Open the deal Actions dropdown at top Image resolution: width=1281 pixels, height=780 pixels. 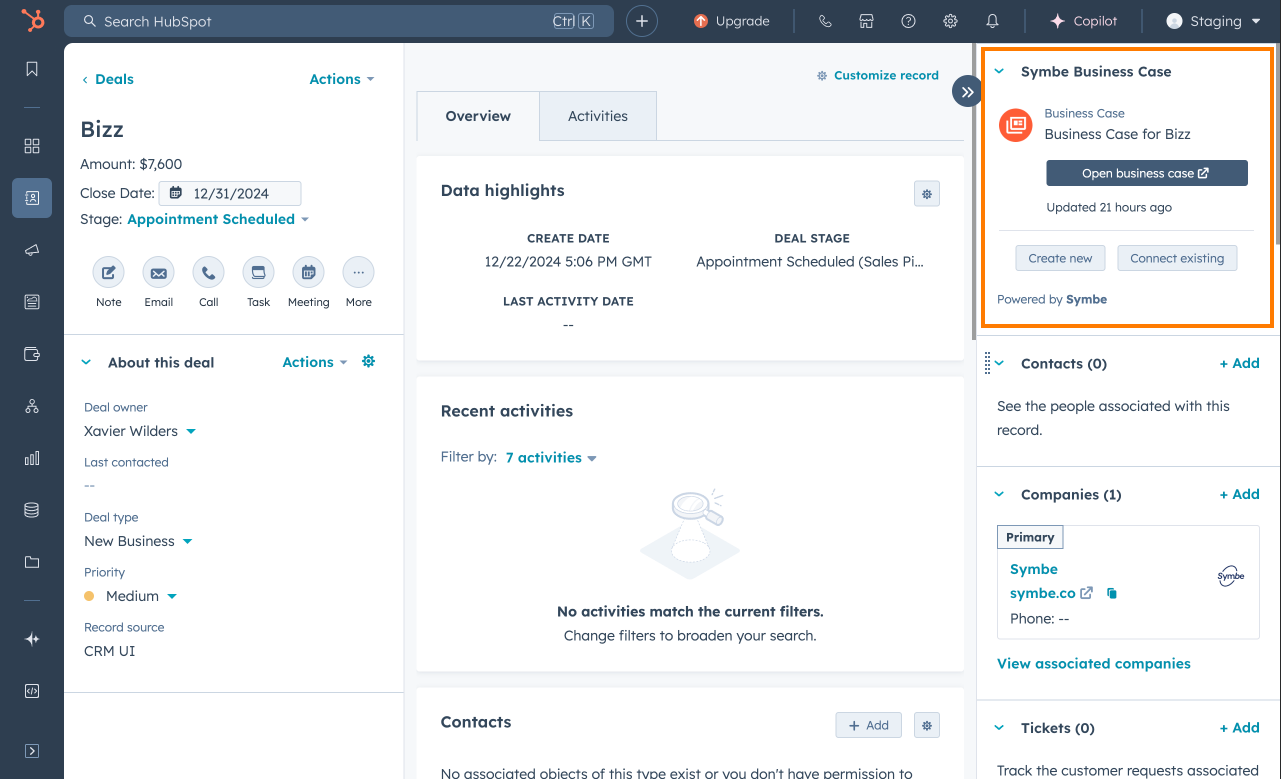(342, 79)
